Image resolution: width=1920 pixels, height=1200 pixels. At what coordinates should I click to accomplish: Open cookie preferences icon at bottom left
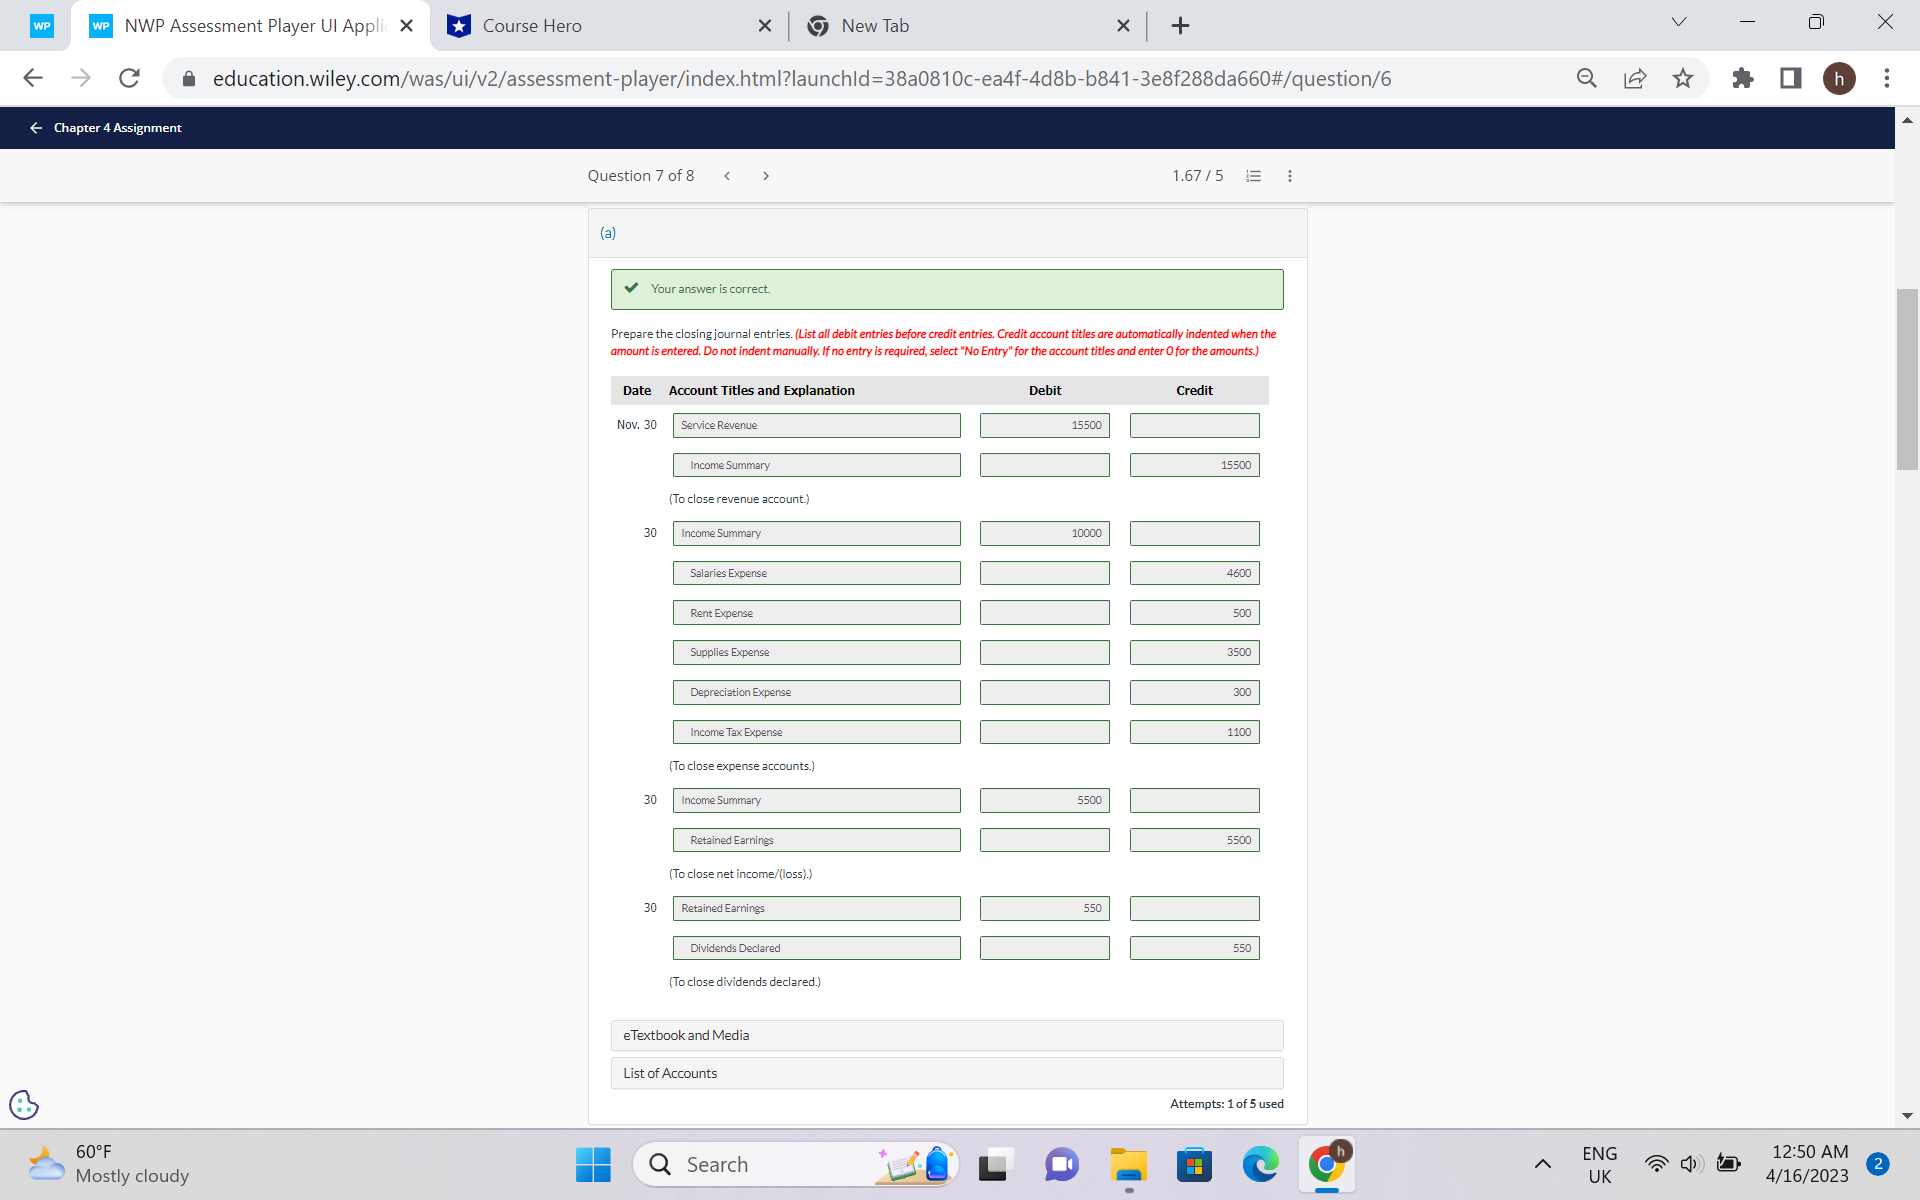click(x=24, y=1105)
